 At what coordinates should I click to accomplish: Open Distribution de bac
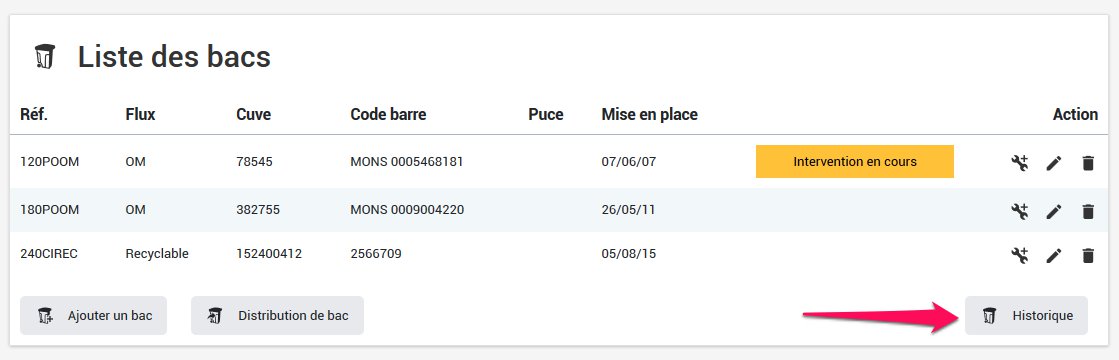(x=278, y=316)
